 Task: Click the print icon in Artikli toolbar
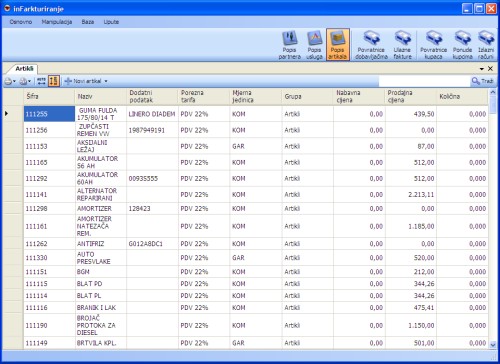[8, 81]
